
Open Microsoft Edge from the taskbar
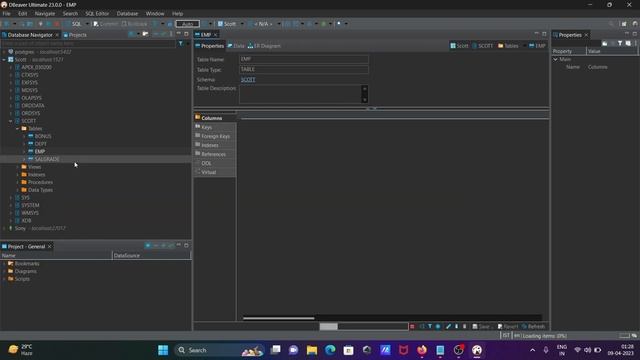point(330,350)
